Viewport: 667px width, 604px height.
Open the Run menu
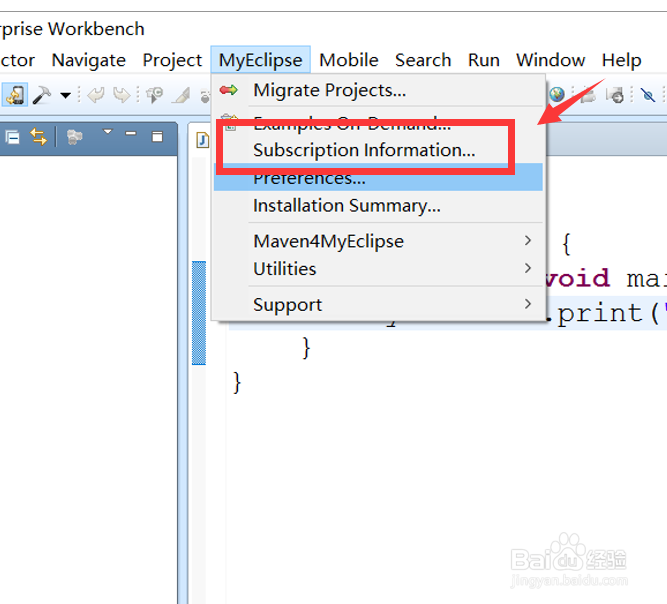point(484,60)
